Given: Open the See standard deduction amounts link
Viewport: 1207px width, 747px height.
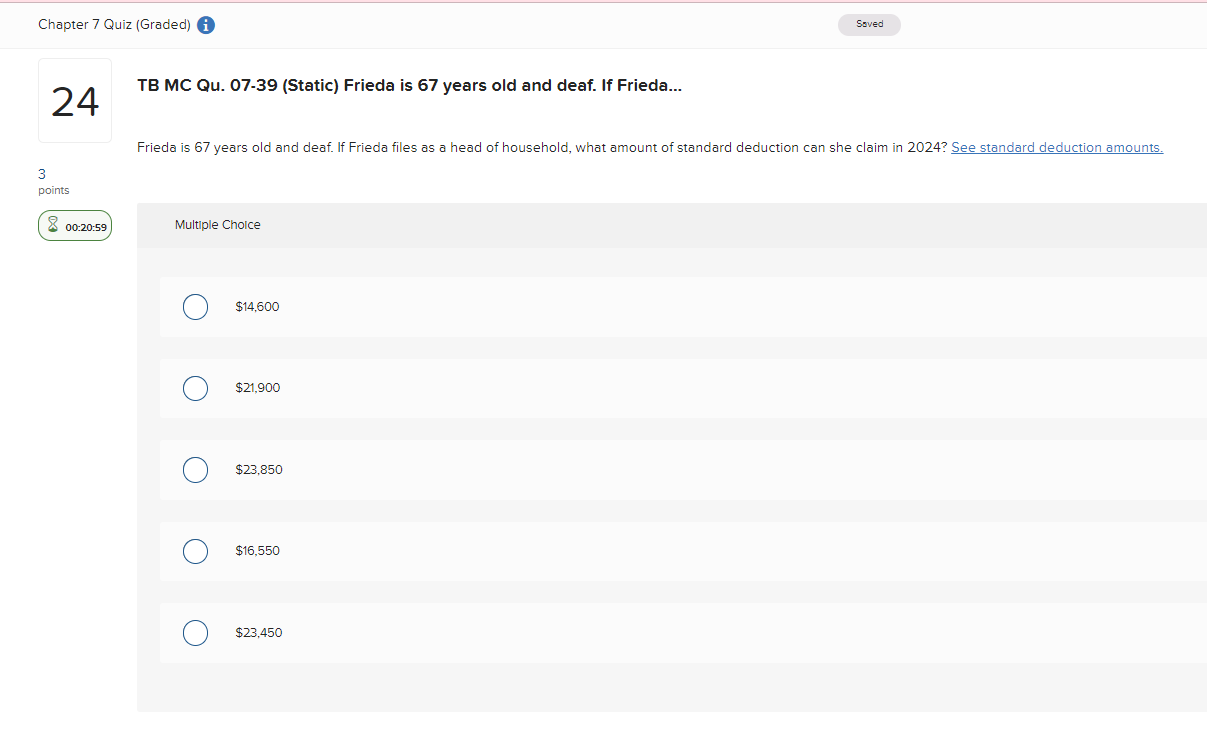Looking at the screenshot, I should coord(1056,148).
